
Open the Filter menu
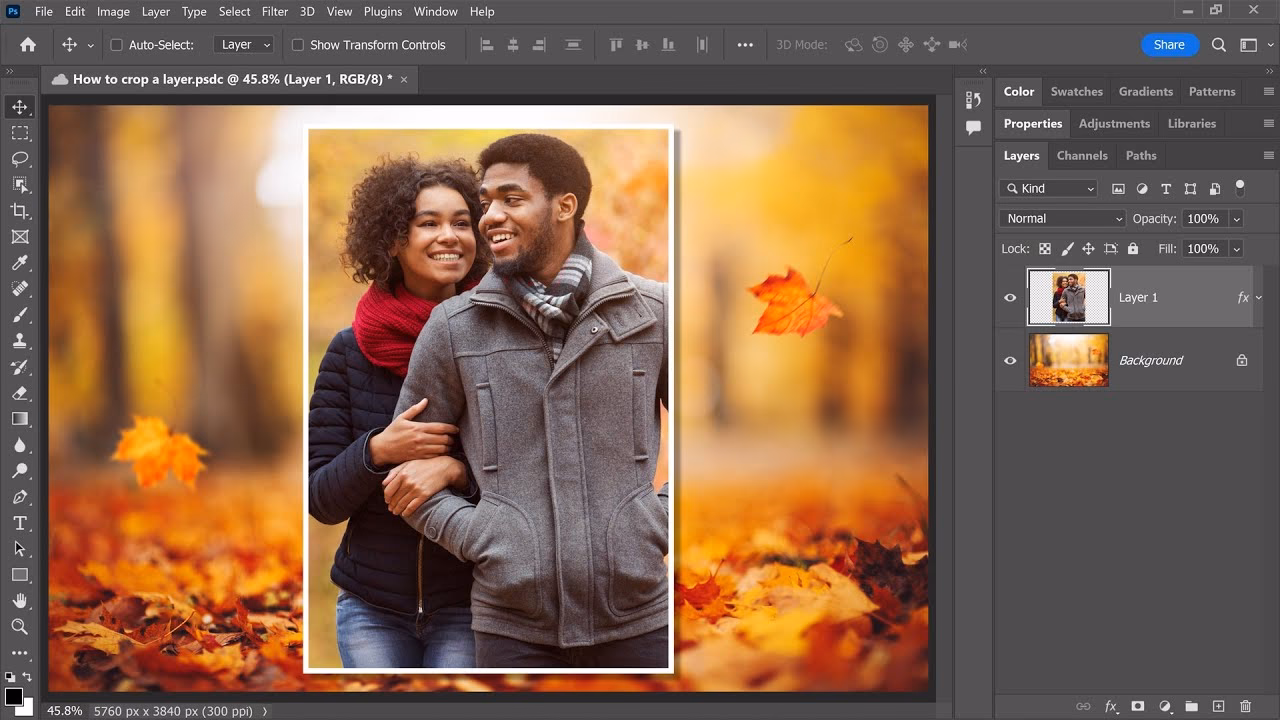(x=274, y=12)
